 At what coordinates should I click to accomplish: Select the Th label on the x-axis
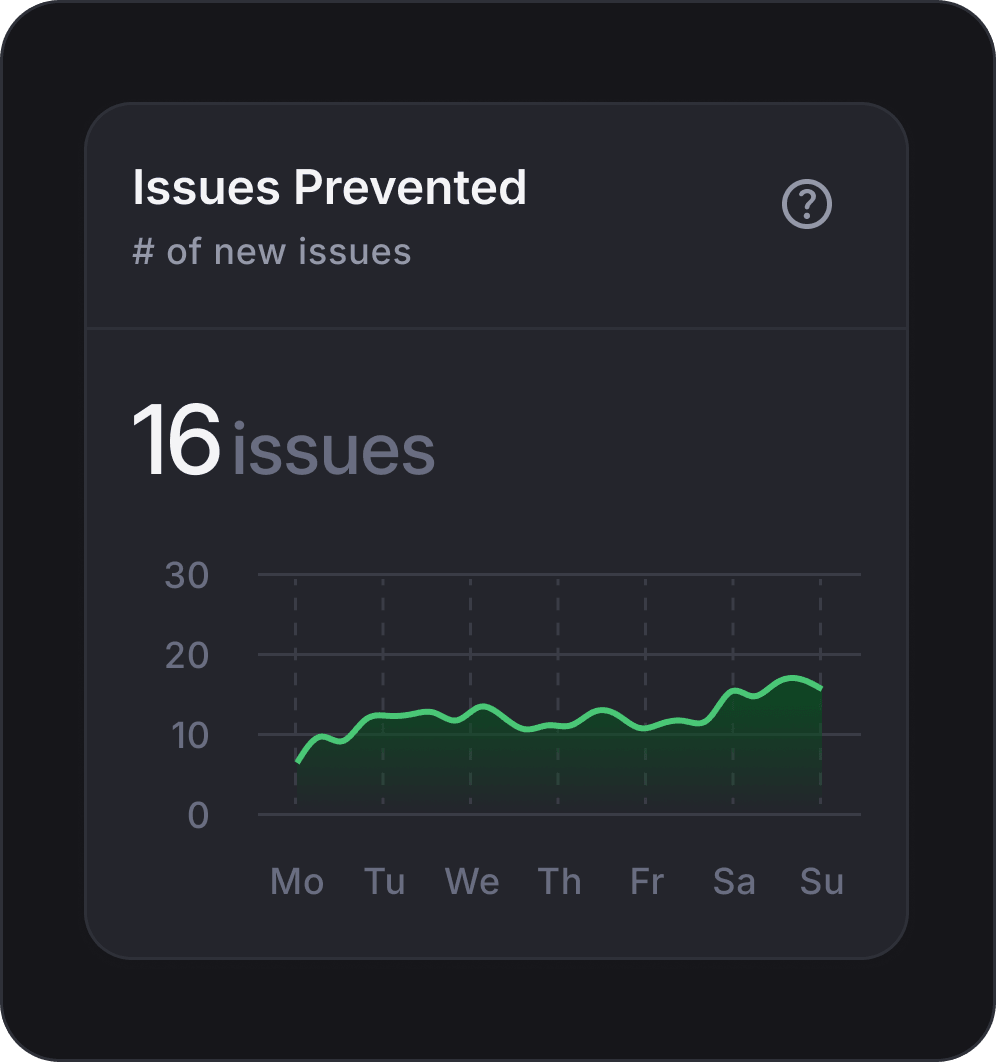point(559,881)
